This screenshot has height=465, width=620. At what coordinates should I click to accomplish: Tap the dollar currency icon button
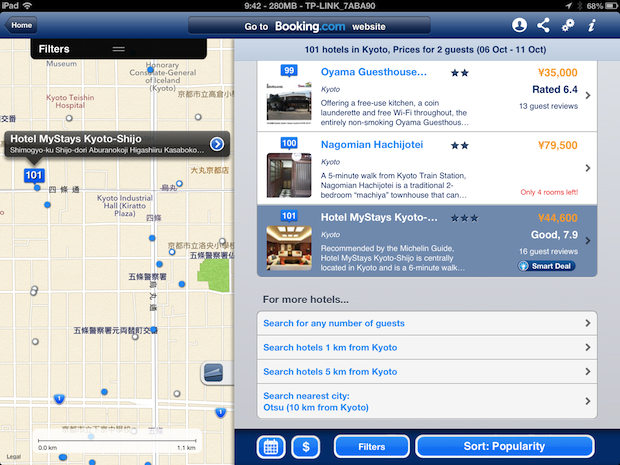coord(306,447)
